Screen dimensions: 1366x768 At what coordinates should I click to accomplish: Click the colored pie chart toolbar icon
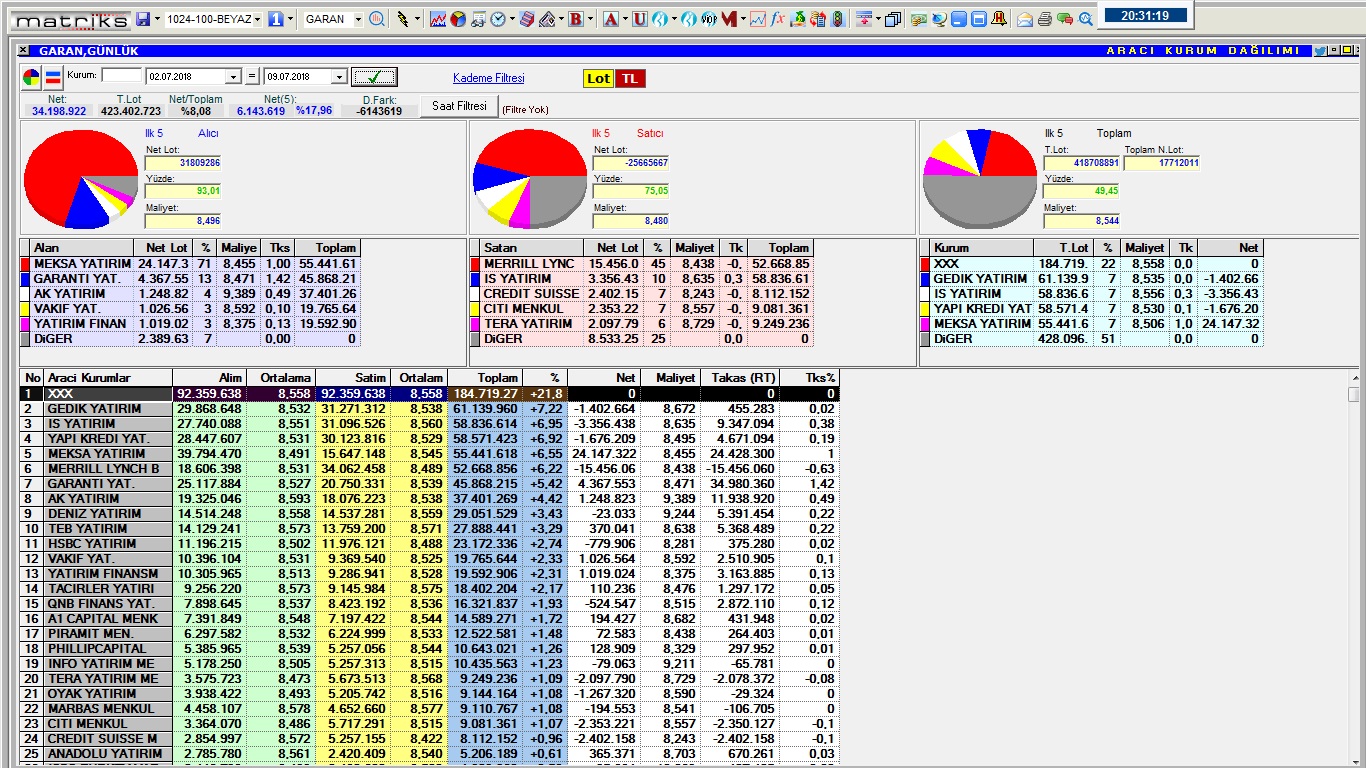pos(457,19)
